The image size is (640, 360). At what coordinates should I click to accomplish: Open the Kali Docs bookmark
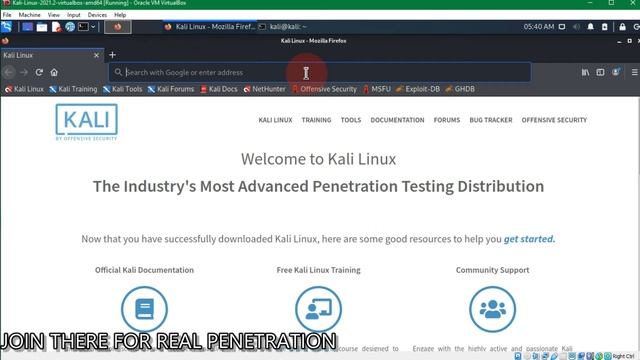218,89
